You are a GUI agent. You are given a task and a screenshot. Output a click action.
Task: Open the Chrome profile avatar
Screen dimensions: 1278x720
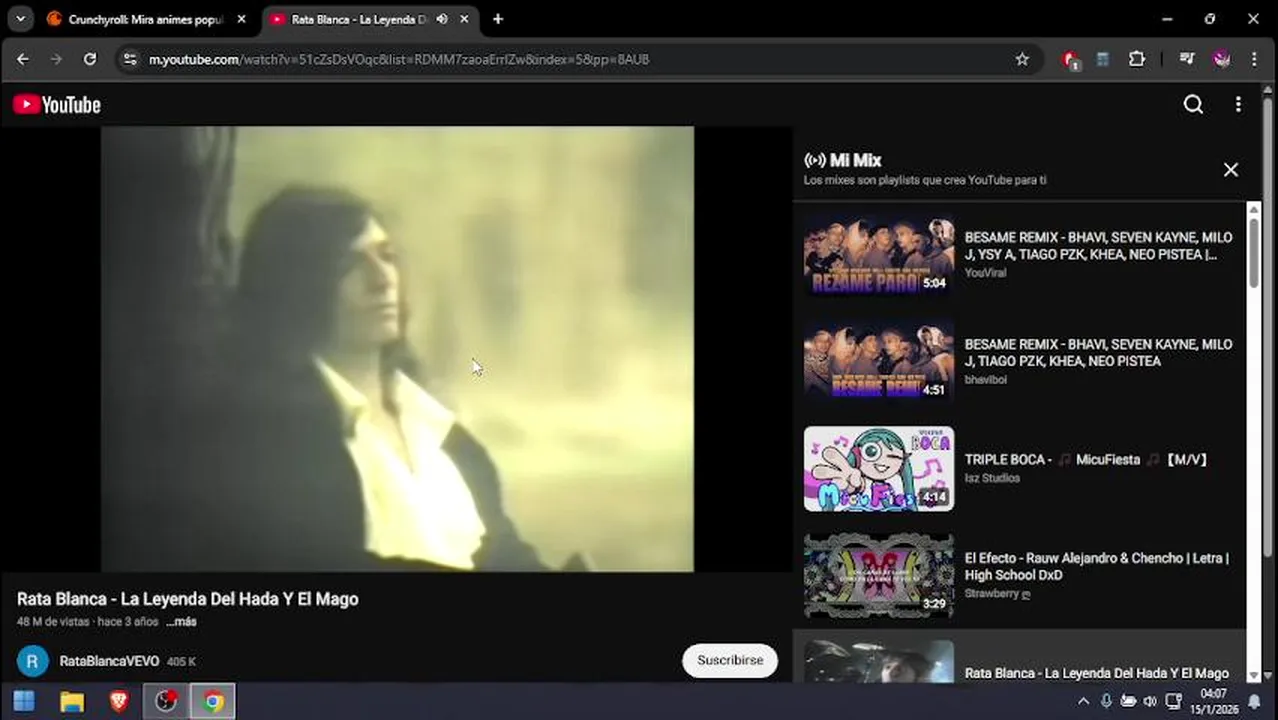coord(1221,59)
